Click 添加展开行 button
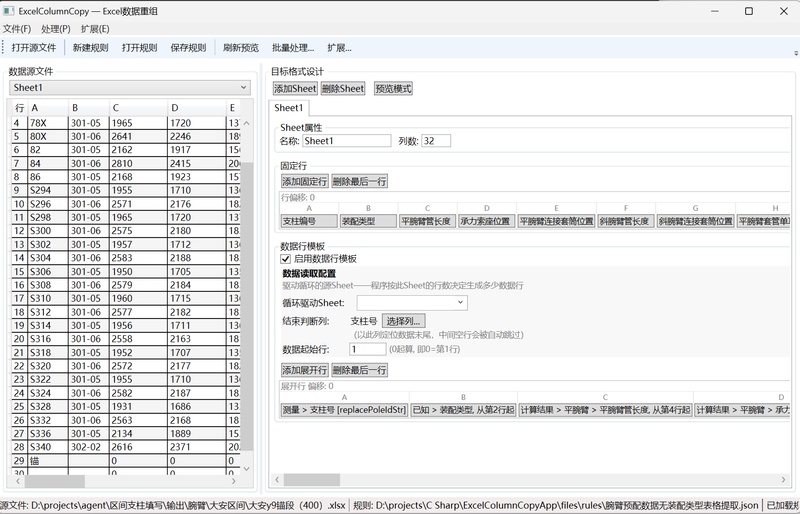 (305, 370)
